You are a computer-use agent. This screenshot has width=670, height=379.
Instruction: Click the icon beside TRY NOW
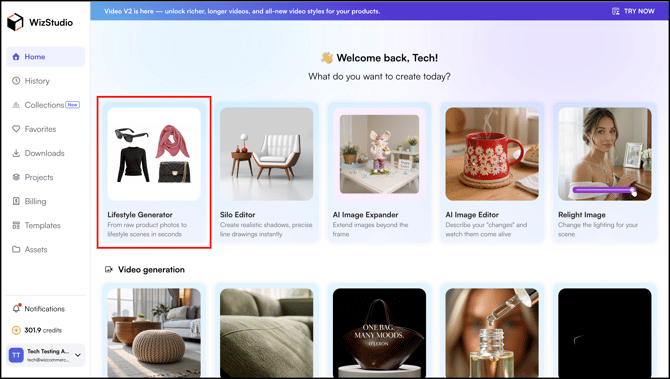(615, 11)
